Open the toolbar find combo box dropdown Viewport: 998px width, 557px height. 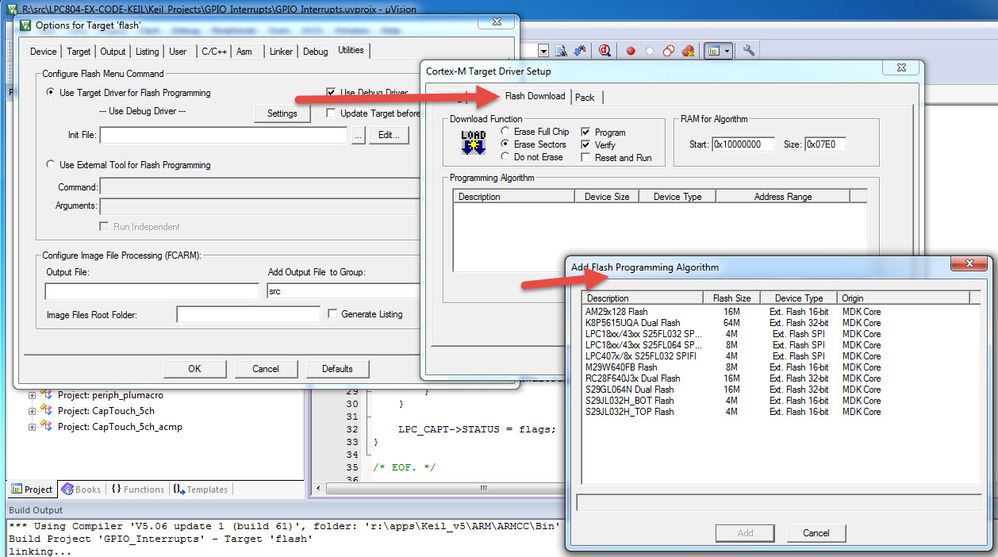pyautogui.click(x=544, y=51)
